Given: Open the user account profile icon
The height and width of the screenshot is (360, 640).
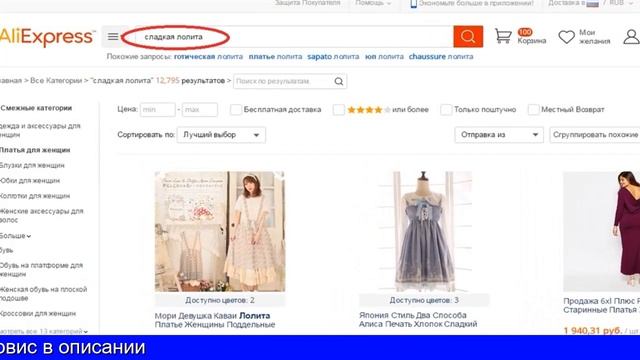Looking at the screenshot, I should (x=631, y=37).
